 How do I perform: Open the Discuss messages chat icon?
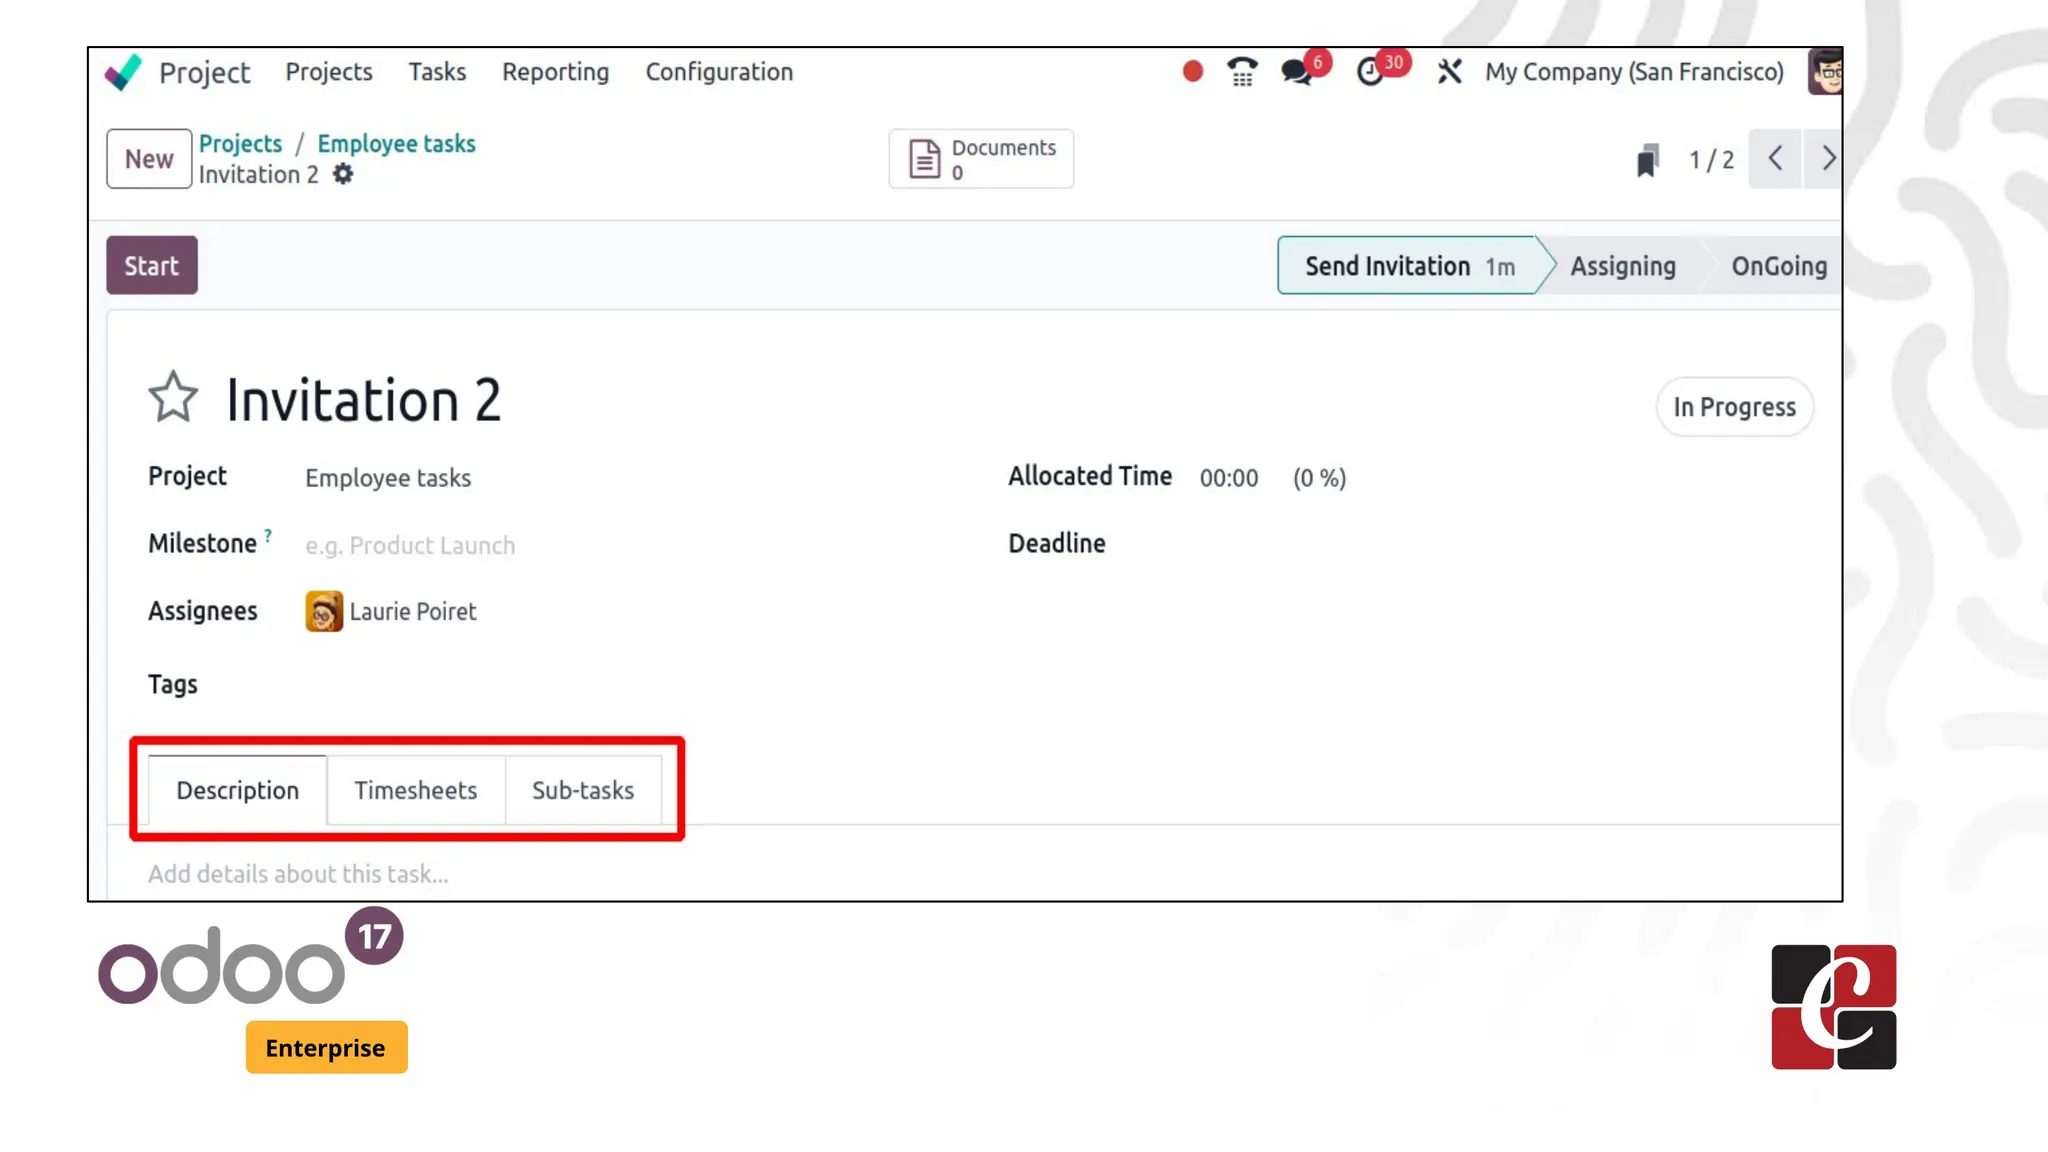point(1297,73)
